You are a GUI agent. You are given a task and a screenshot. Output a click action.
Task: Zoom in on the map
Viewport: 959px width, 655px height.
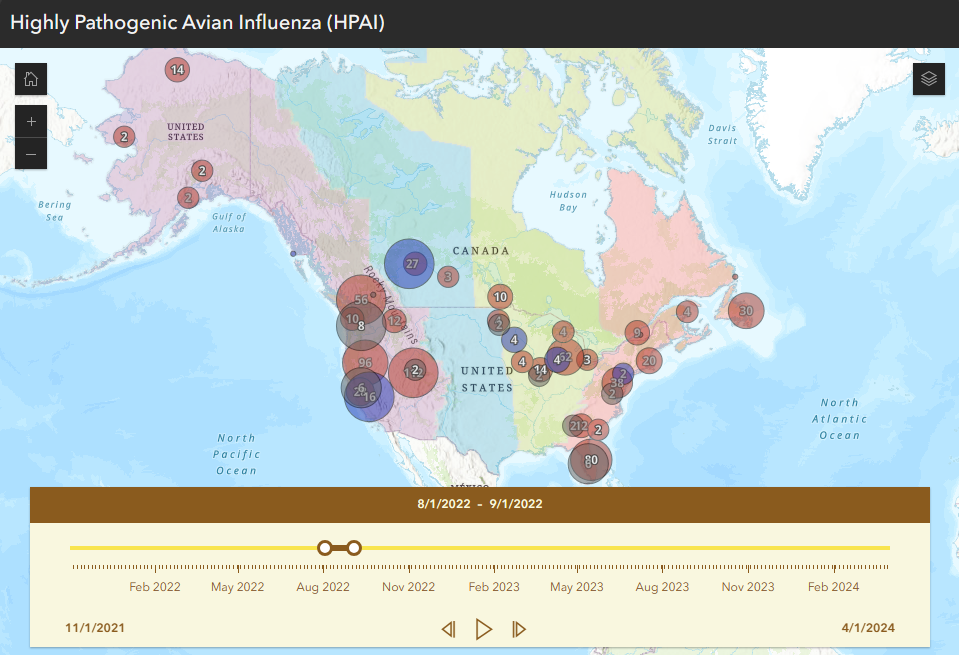[31, 121]
